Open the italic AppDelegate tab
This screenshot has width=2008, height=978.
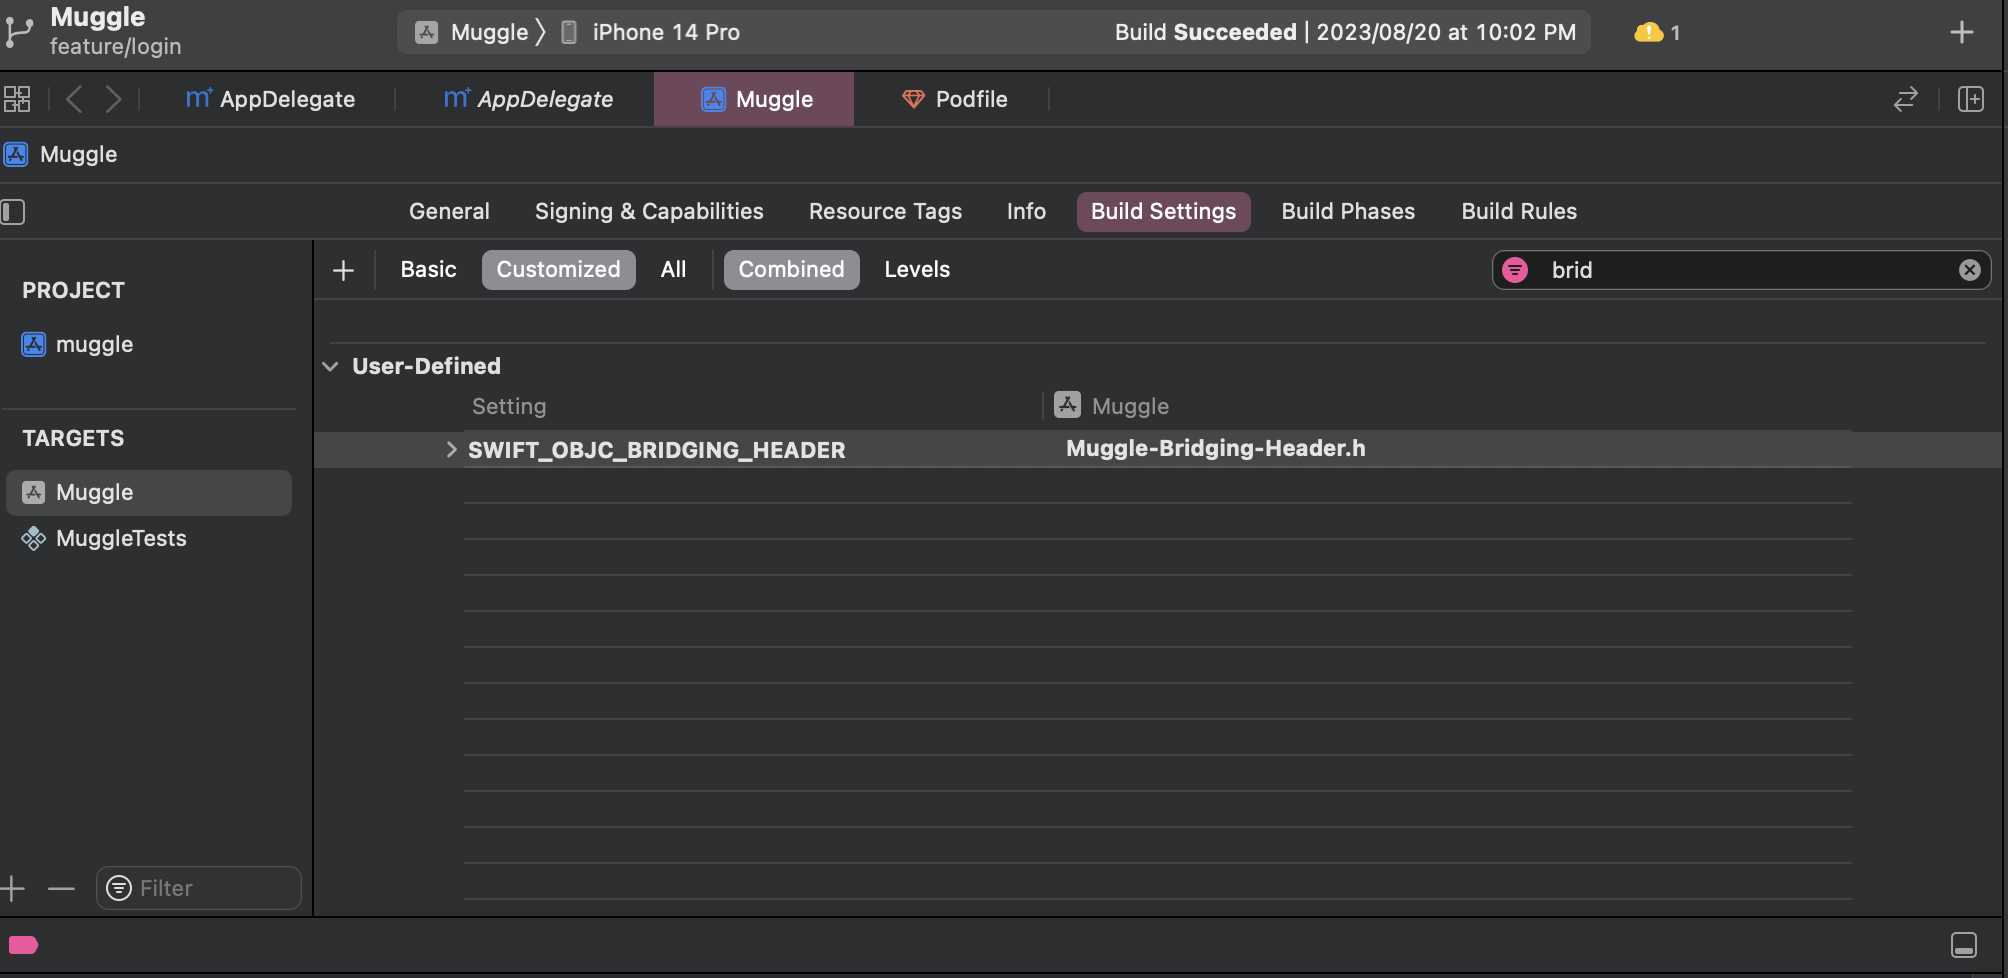[x=528, y=99]
